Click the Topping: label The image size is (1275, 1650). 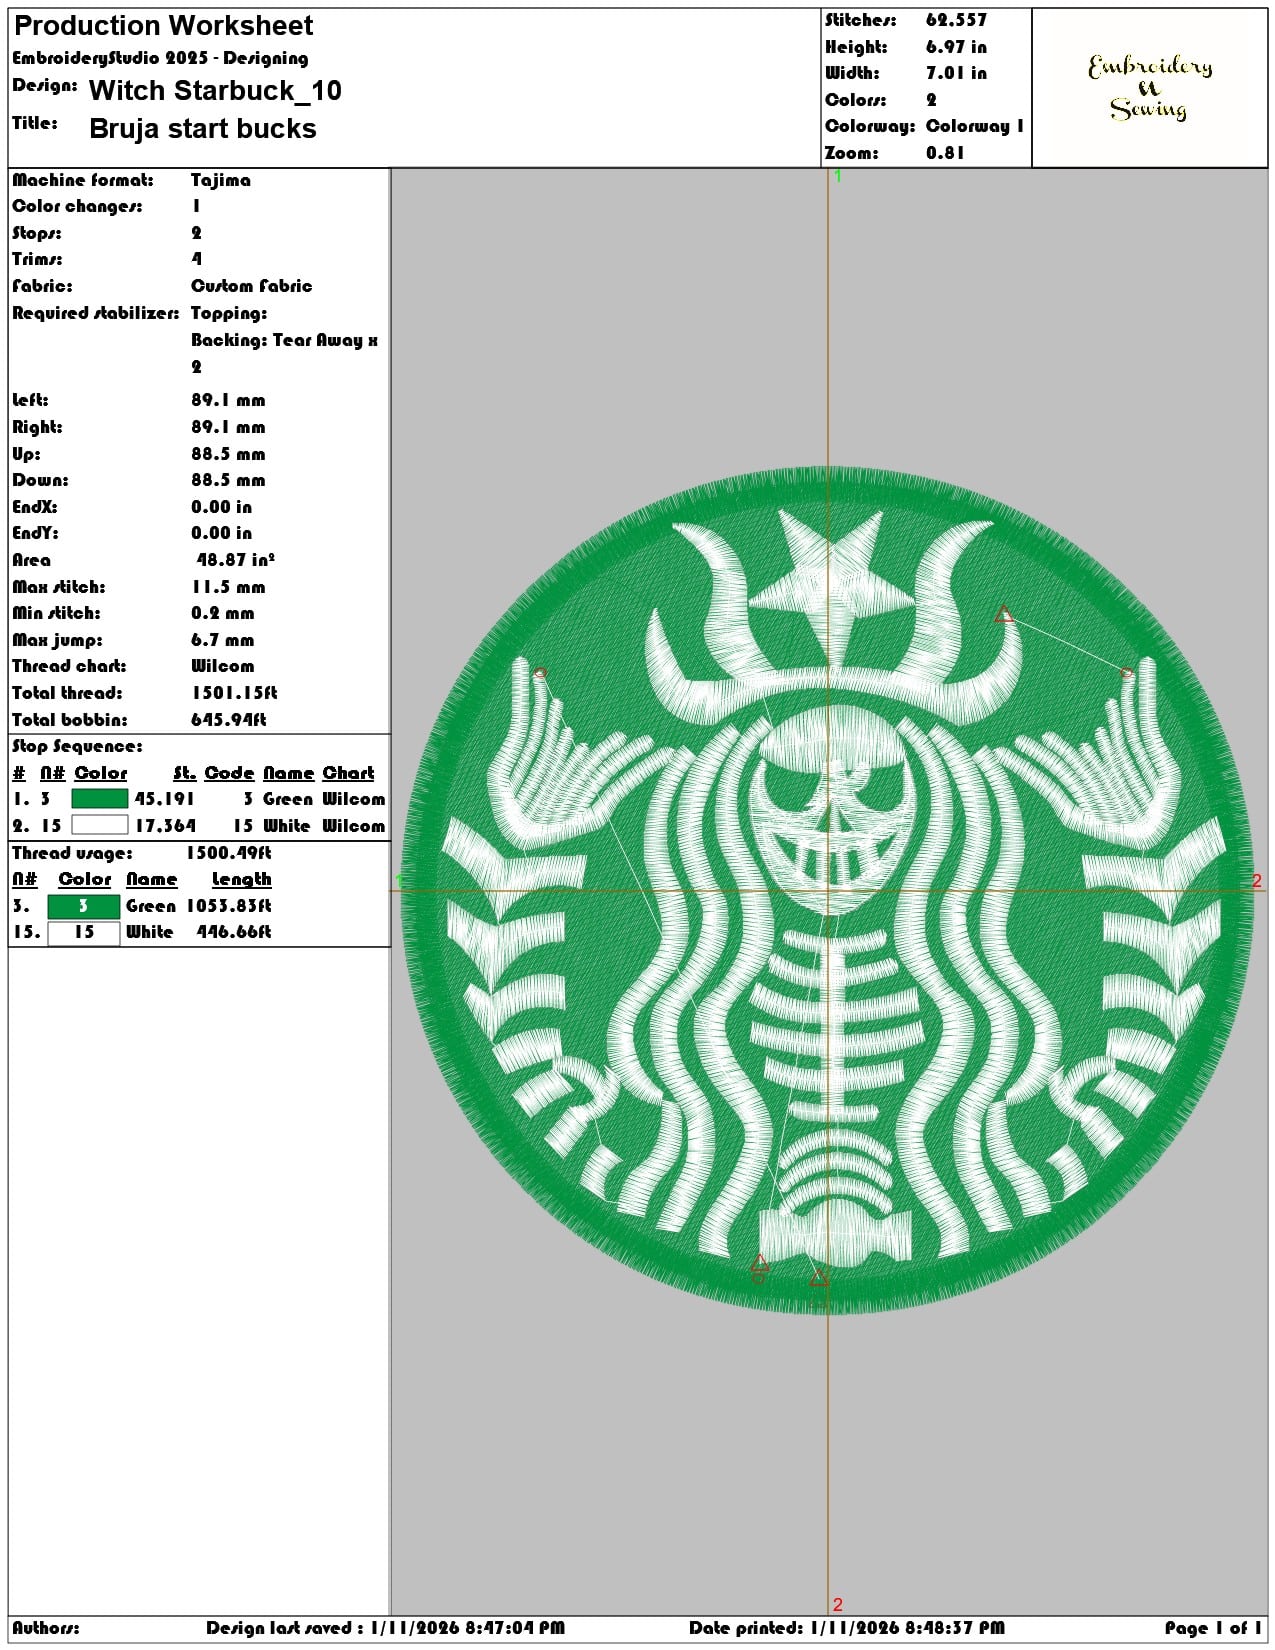click(x=229, y=313)
